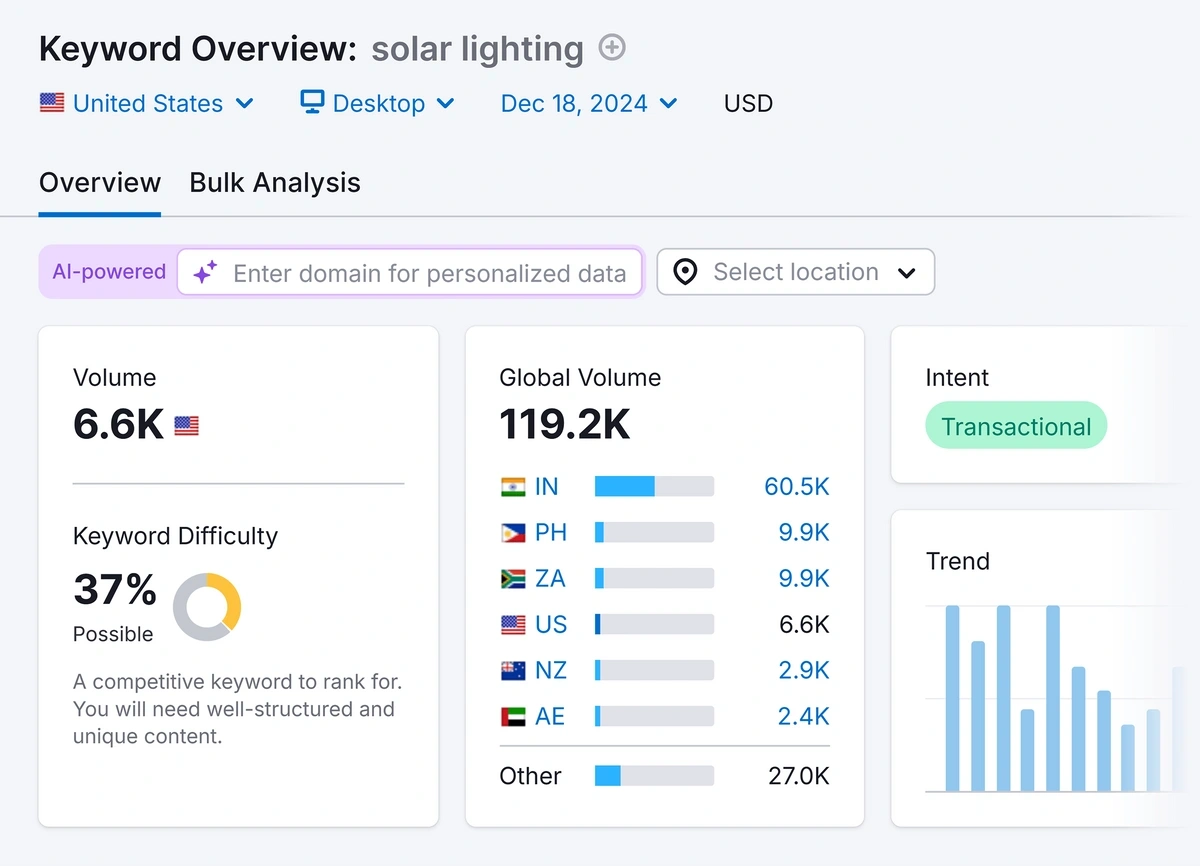
Task: Click the Keyword Difficulty donut chart
Action: coord(207,607)
